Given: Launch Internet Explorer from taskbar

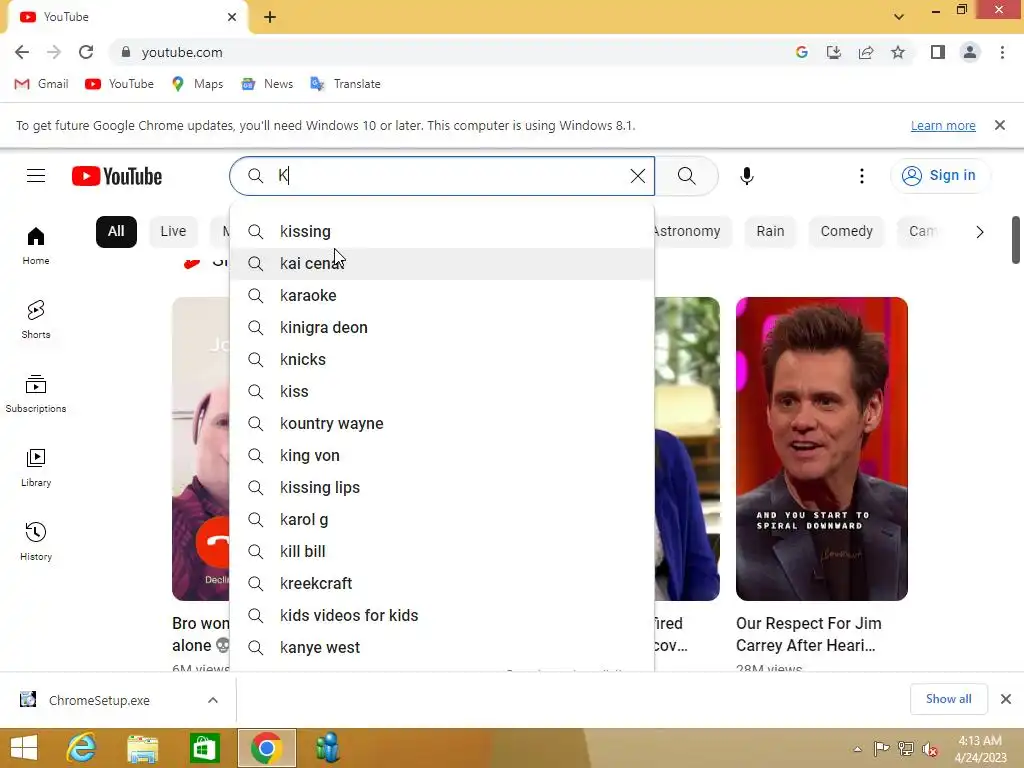Looking at the screenshot, I should (x=82, y=748).
